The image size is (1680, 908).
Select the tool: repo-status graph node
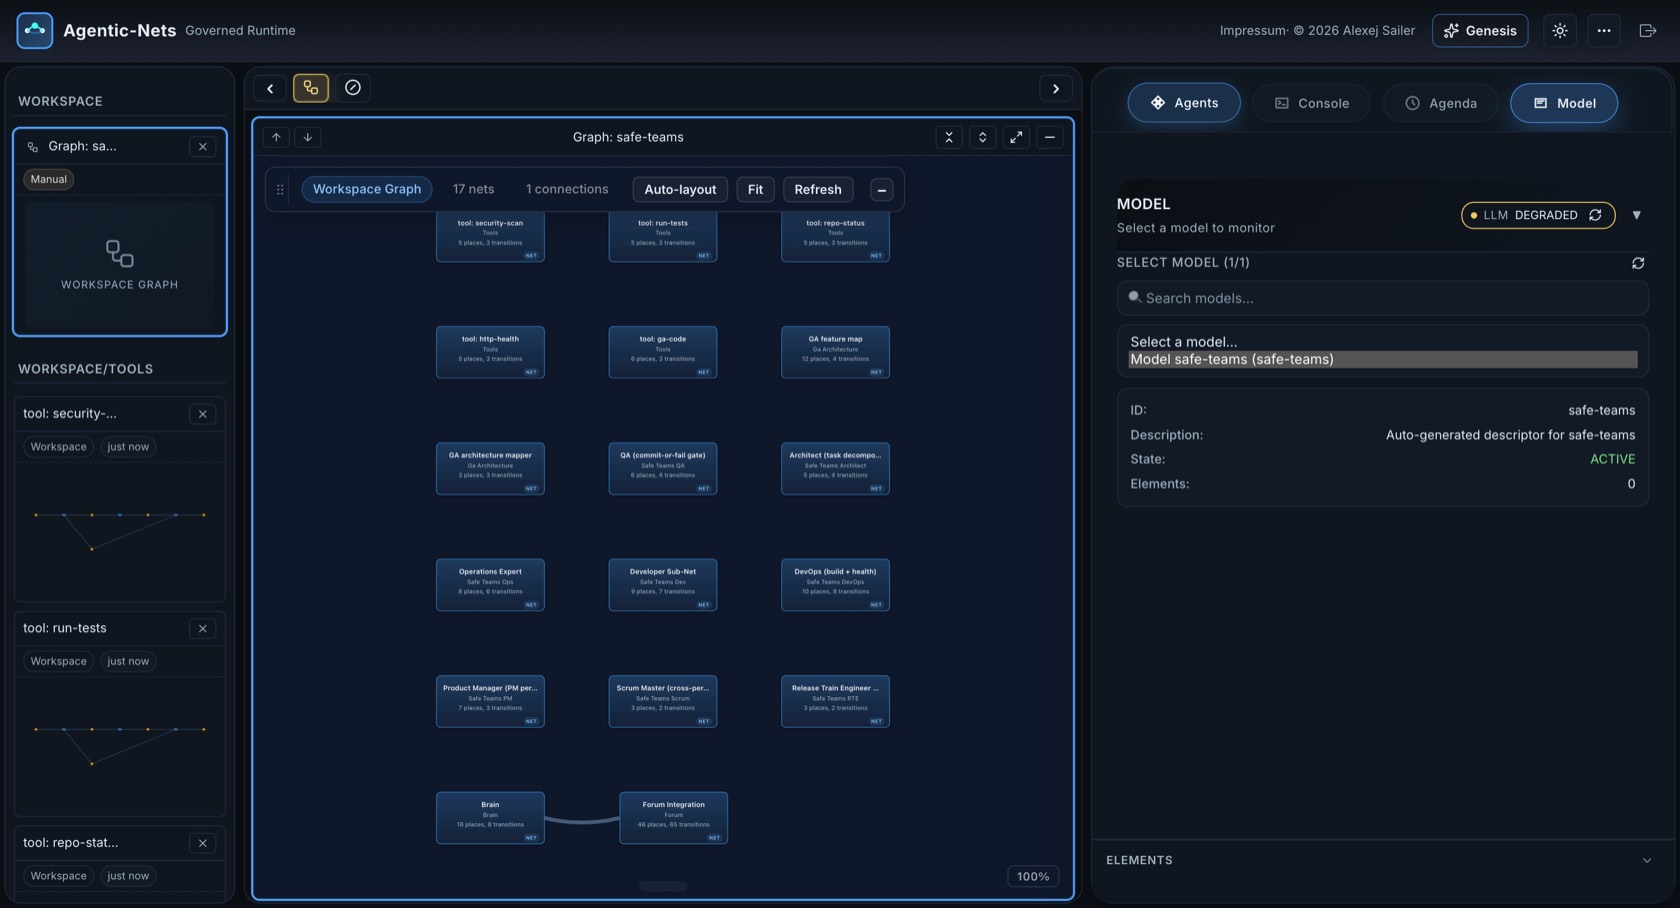point(835,236)
